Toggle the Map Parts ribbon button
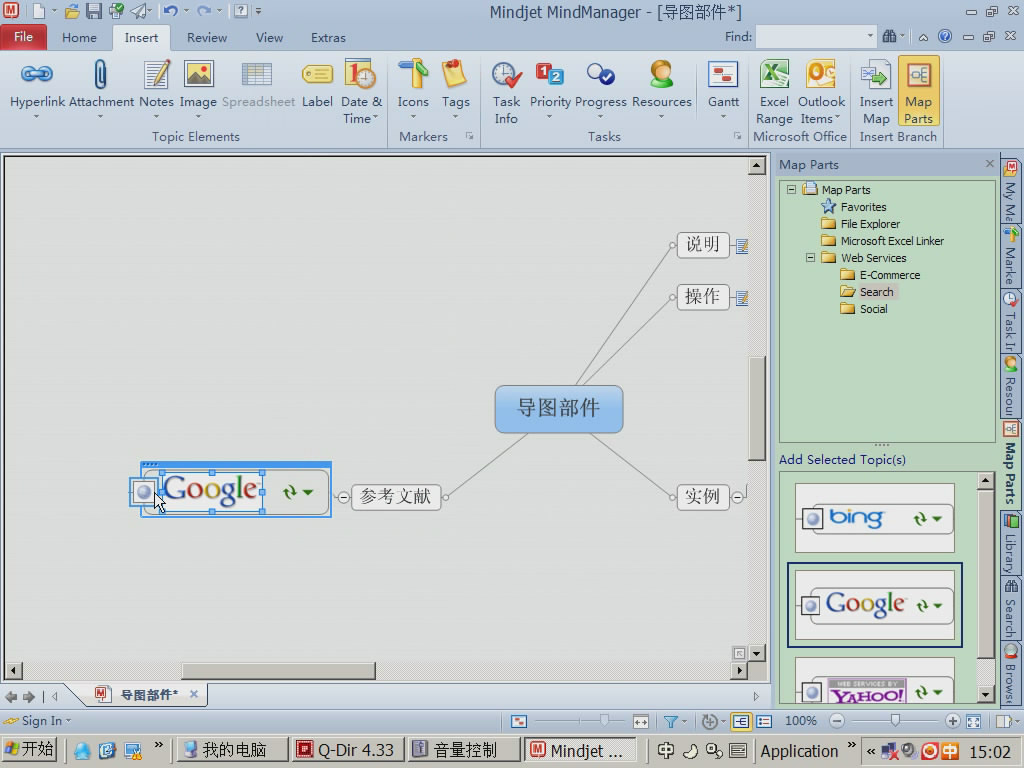This screenshot has height=768, width=1024. [918, 91]
